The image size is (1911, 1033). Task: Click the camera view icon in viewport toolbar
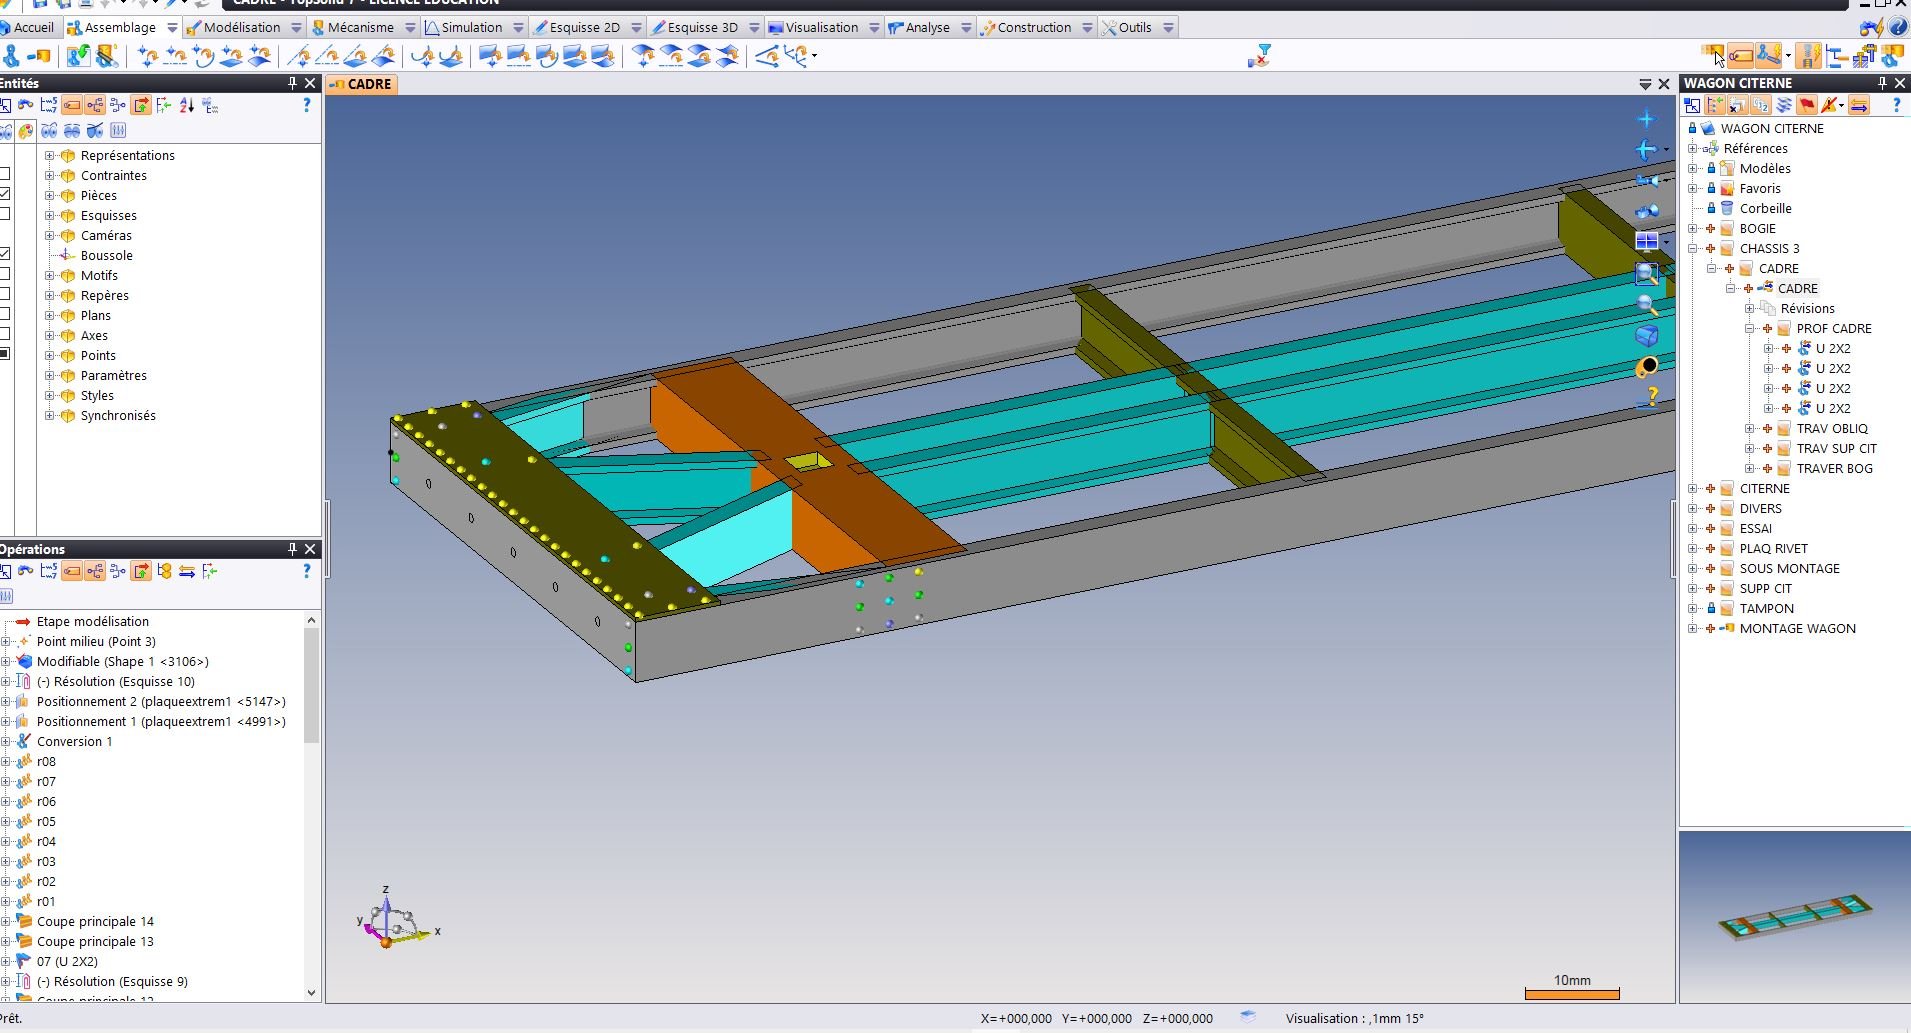click(x=1647, y=180)
